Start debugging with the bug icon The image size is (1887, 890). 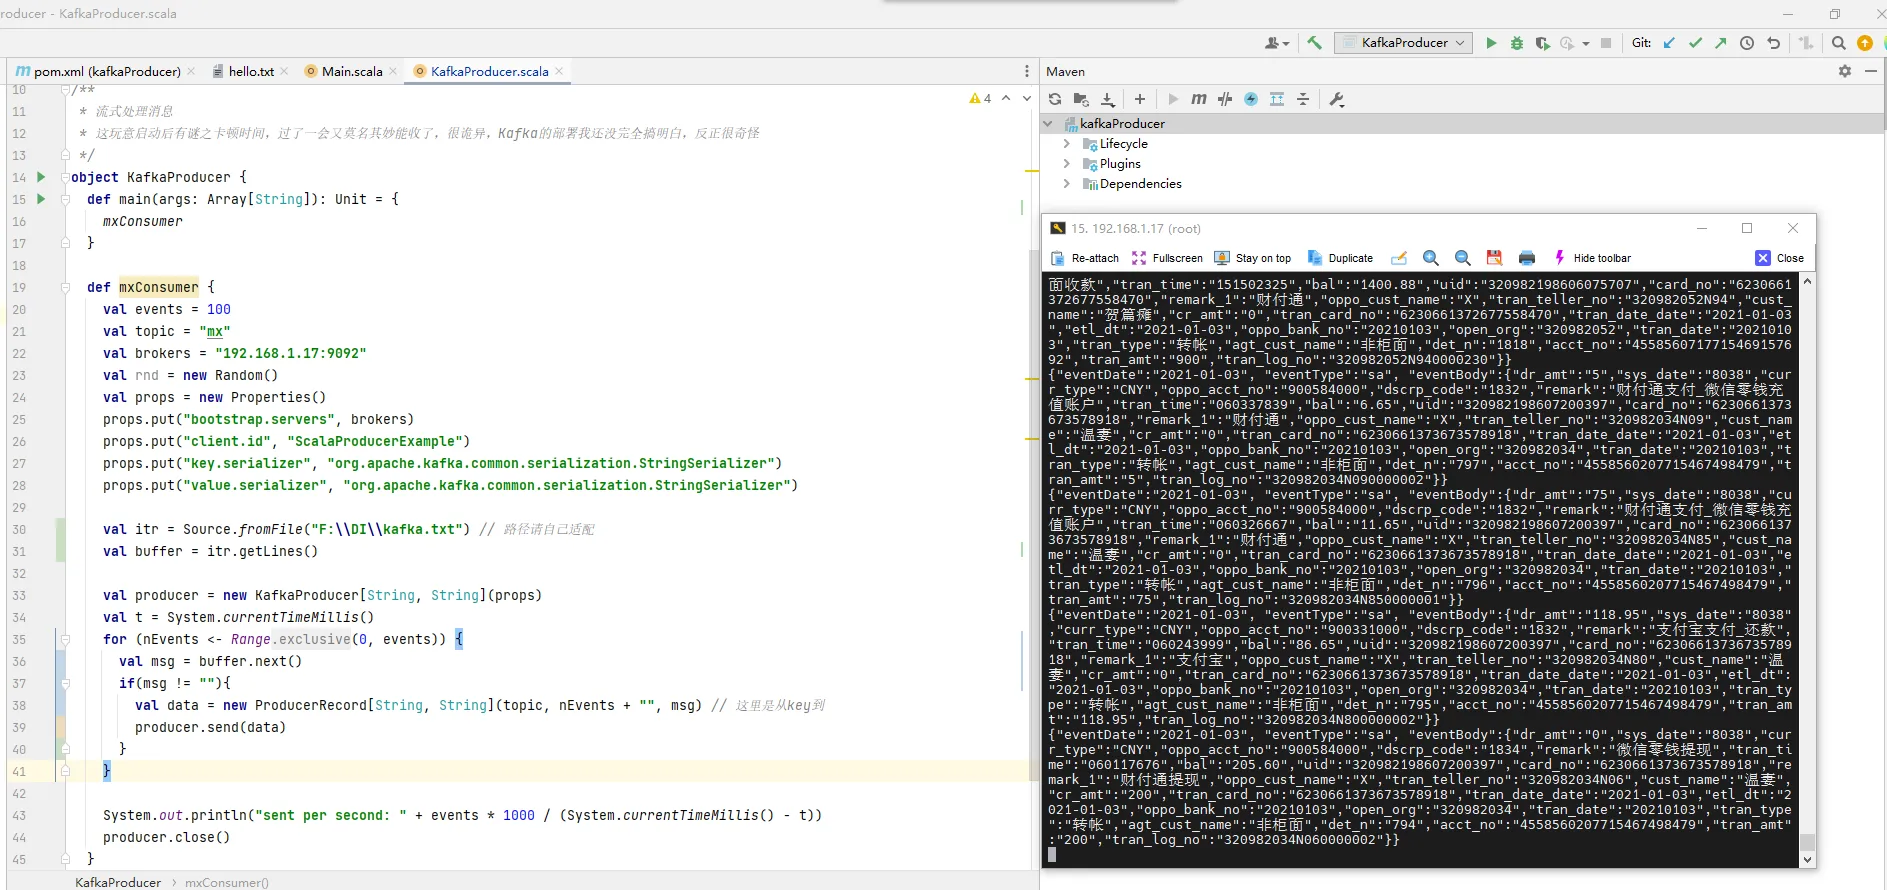pos(1517,43)
